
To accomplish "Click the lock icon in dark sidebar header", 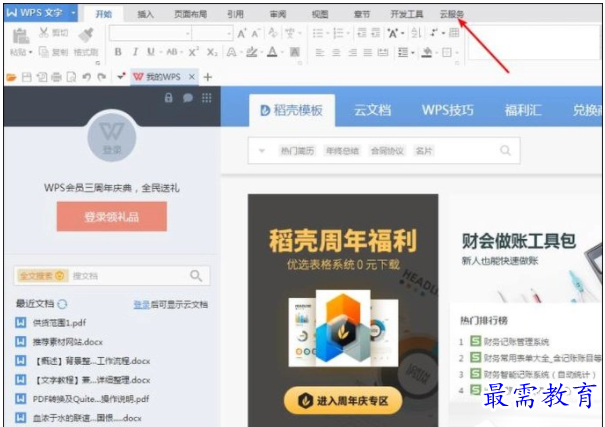I will pos(169,98).
